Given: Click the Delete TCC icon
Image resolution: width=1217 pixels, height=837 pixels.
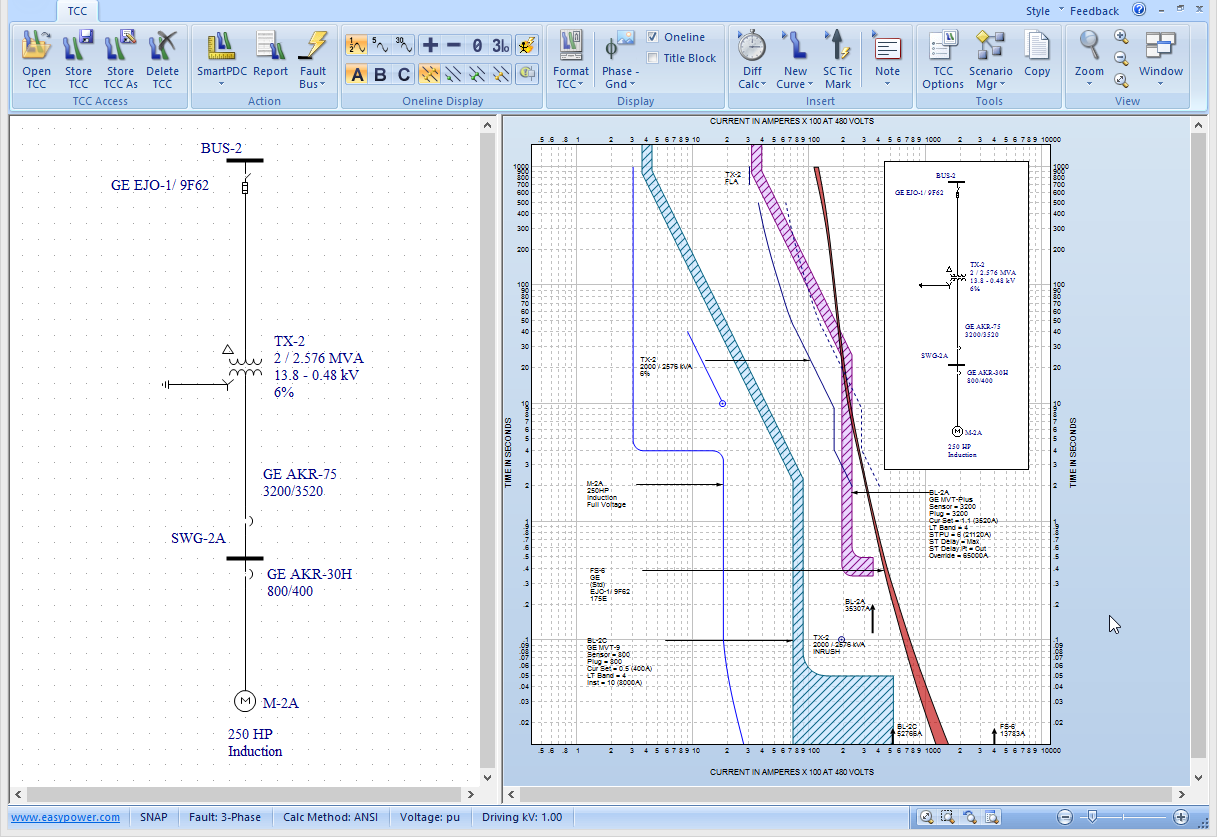Looking at the screenshot, I should point(162,59).
